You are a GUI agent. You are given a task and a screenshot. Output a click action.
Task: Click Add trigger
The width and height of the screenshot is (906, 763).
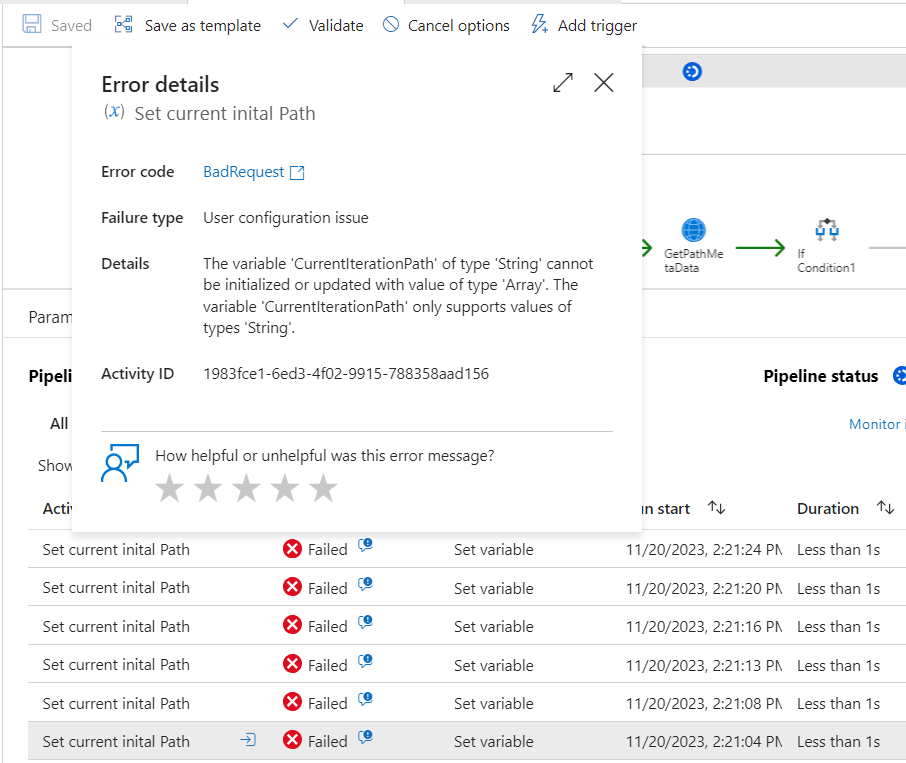584,25
